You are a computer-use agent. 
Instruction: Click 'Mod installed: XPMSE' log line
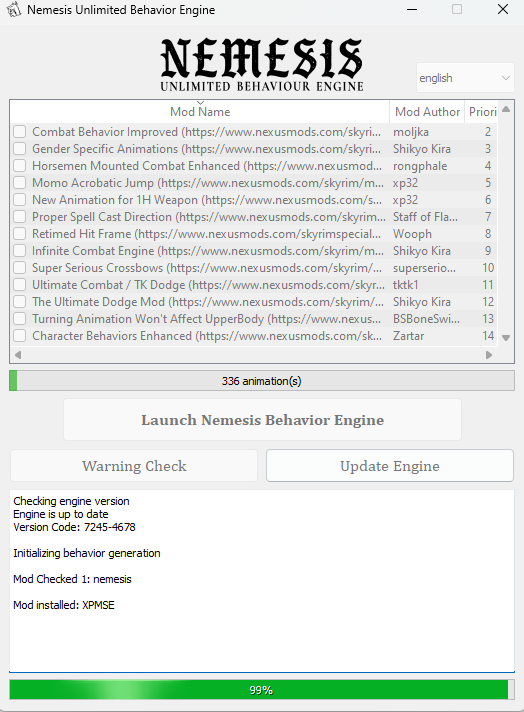pos(64,605)
